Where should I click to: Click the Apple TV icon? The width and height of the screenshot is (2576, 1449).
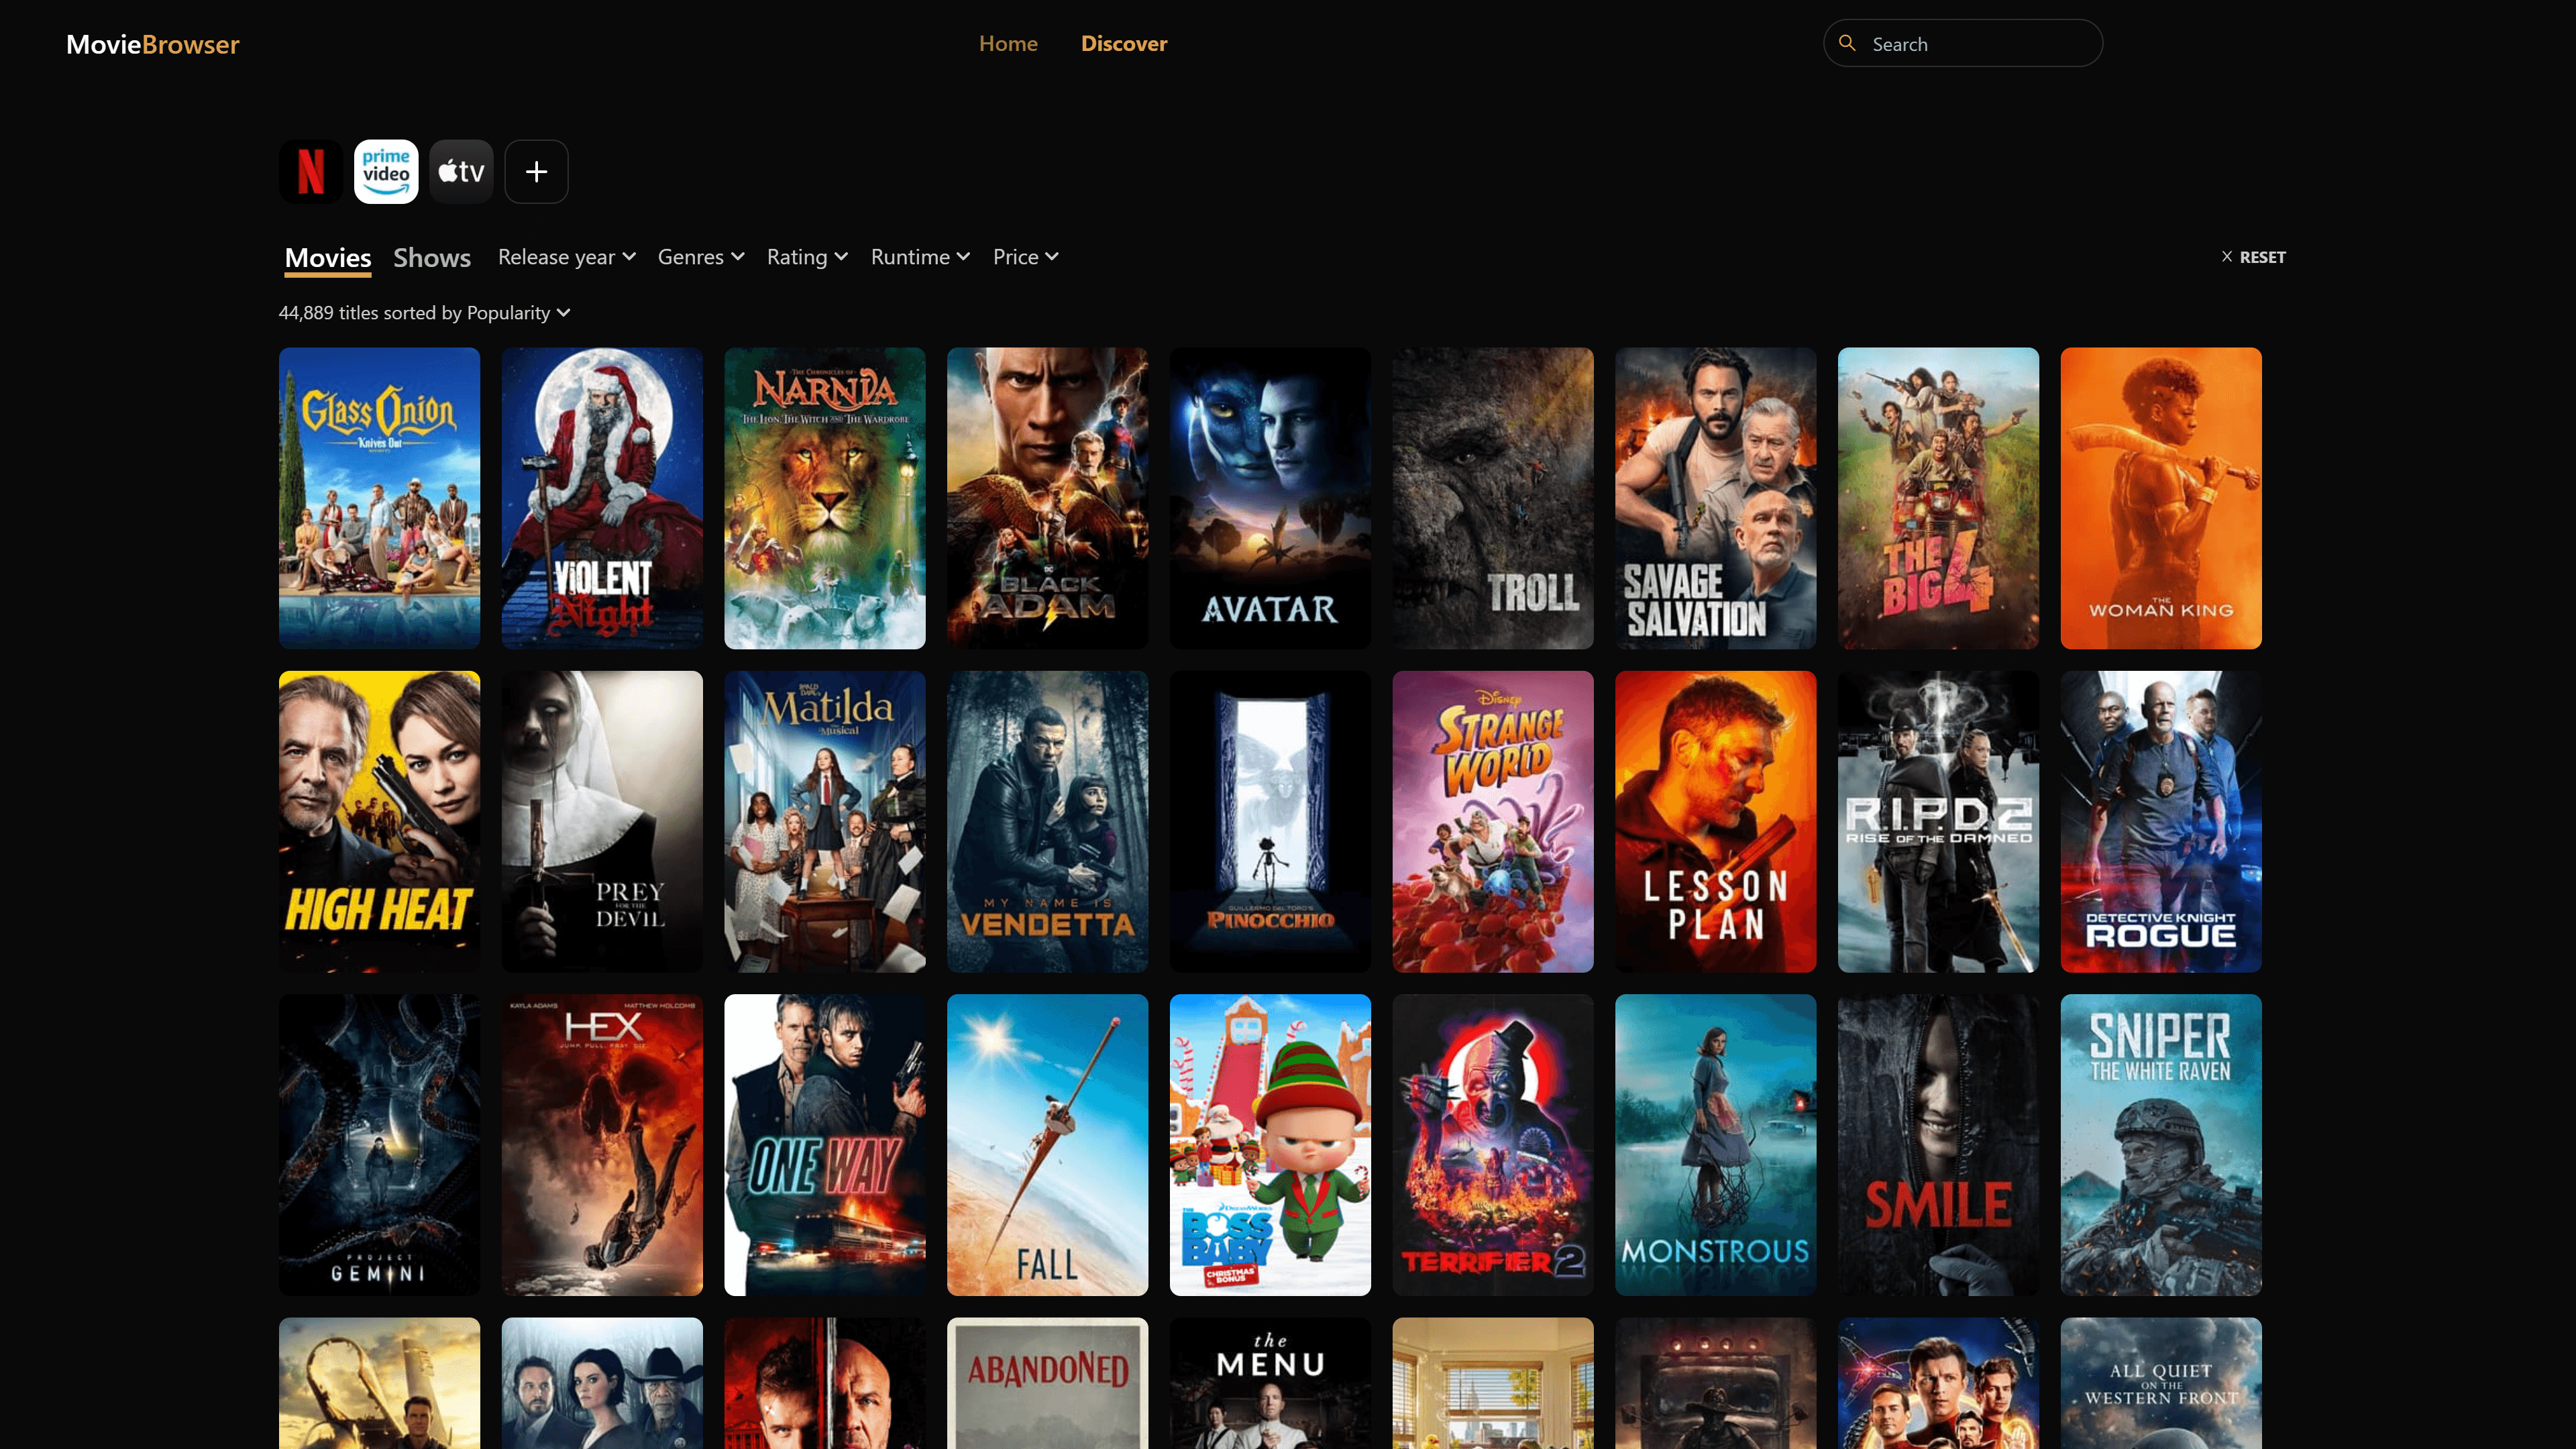tap(462, 172)
